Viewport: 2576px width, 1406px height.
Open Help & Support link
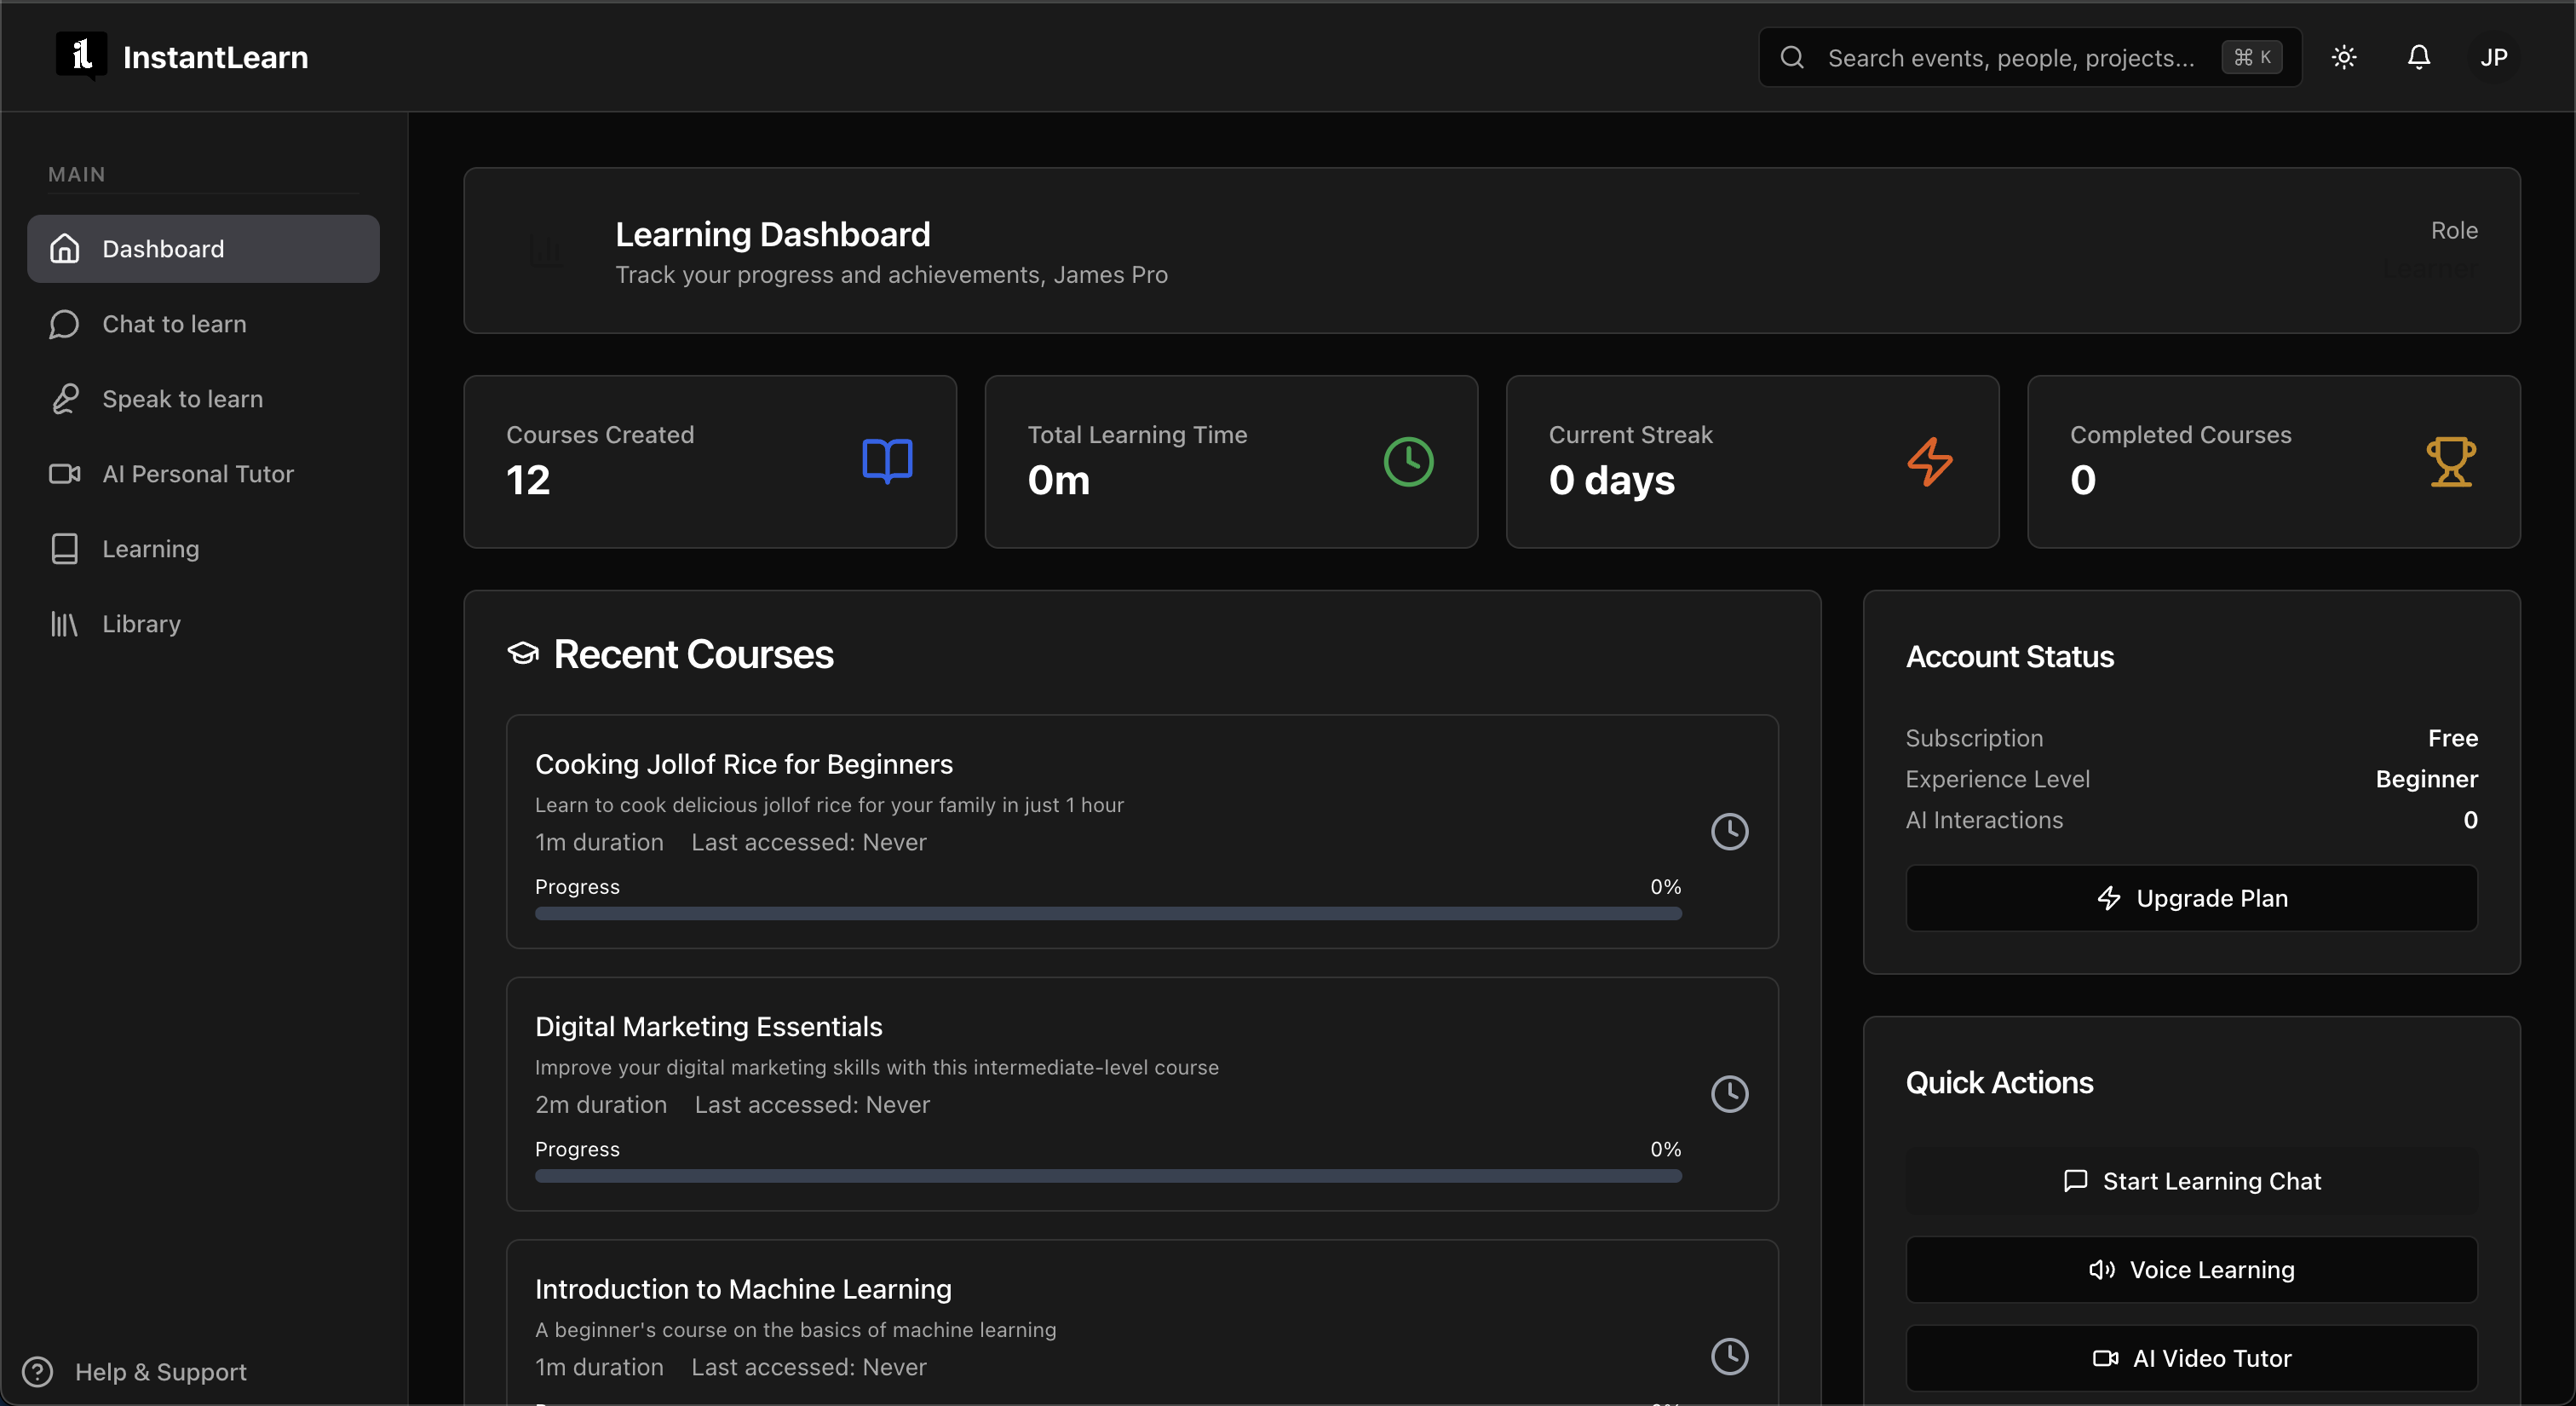[160, 1372]
